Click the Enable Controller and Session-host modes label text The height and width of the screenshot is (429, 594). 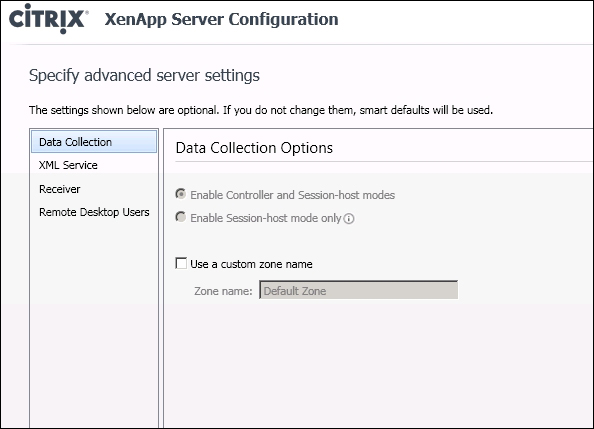[292, 195]
